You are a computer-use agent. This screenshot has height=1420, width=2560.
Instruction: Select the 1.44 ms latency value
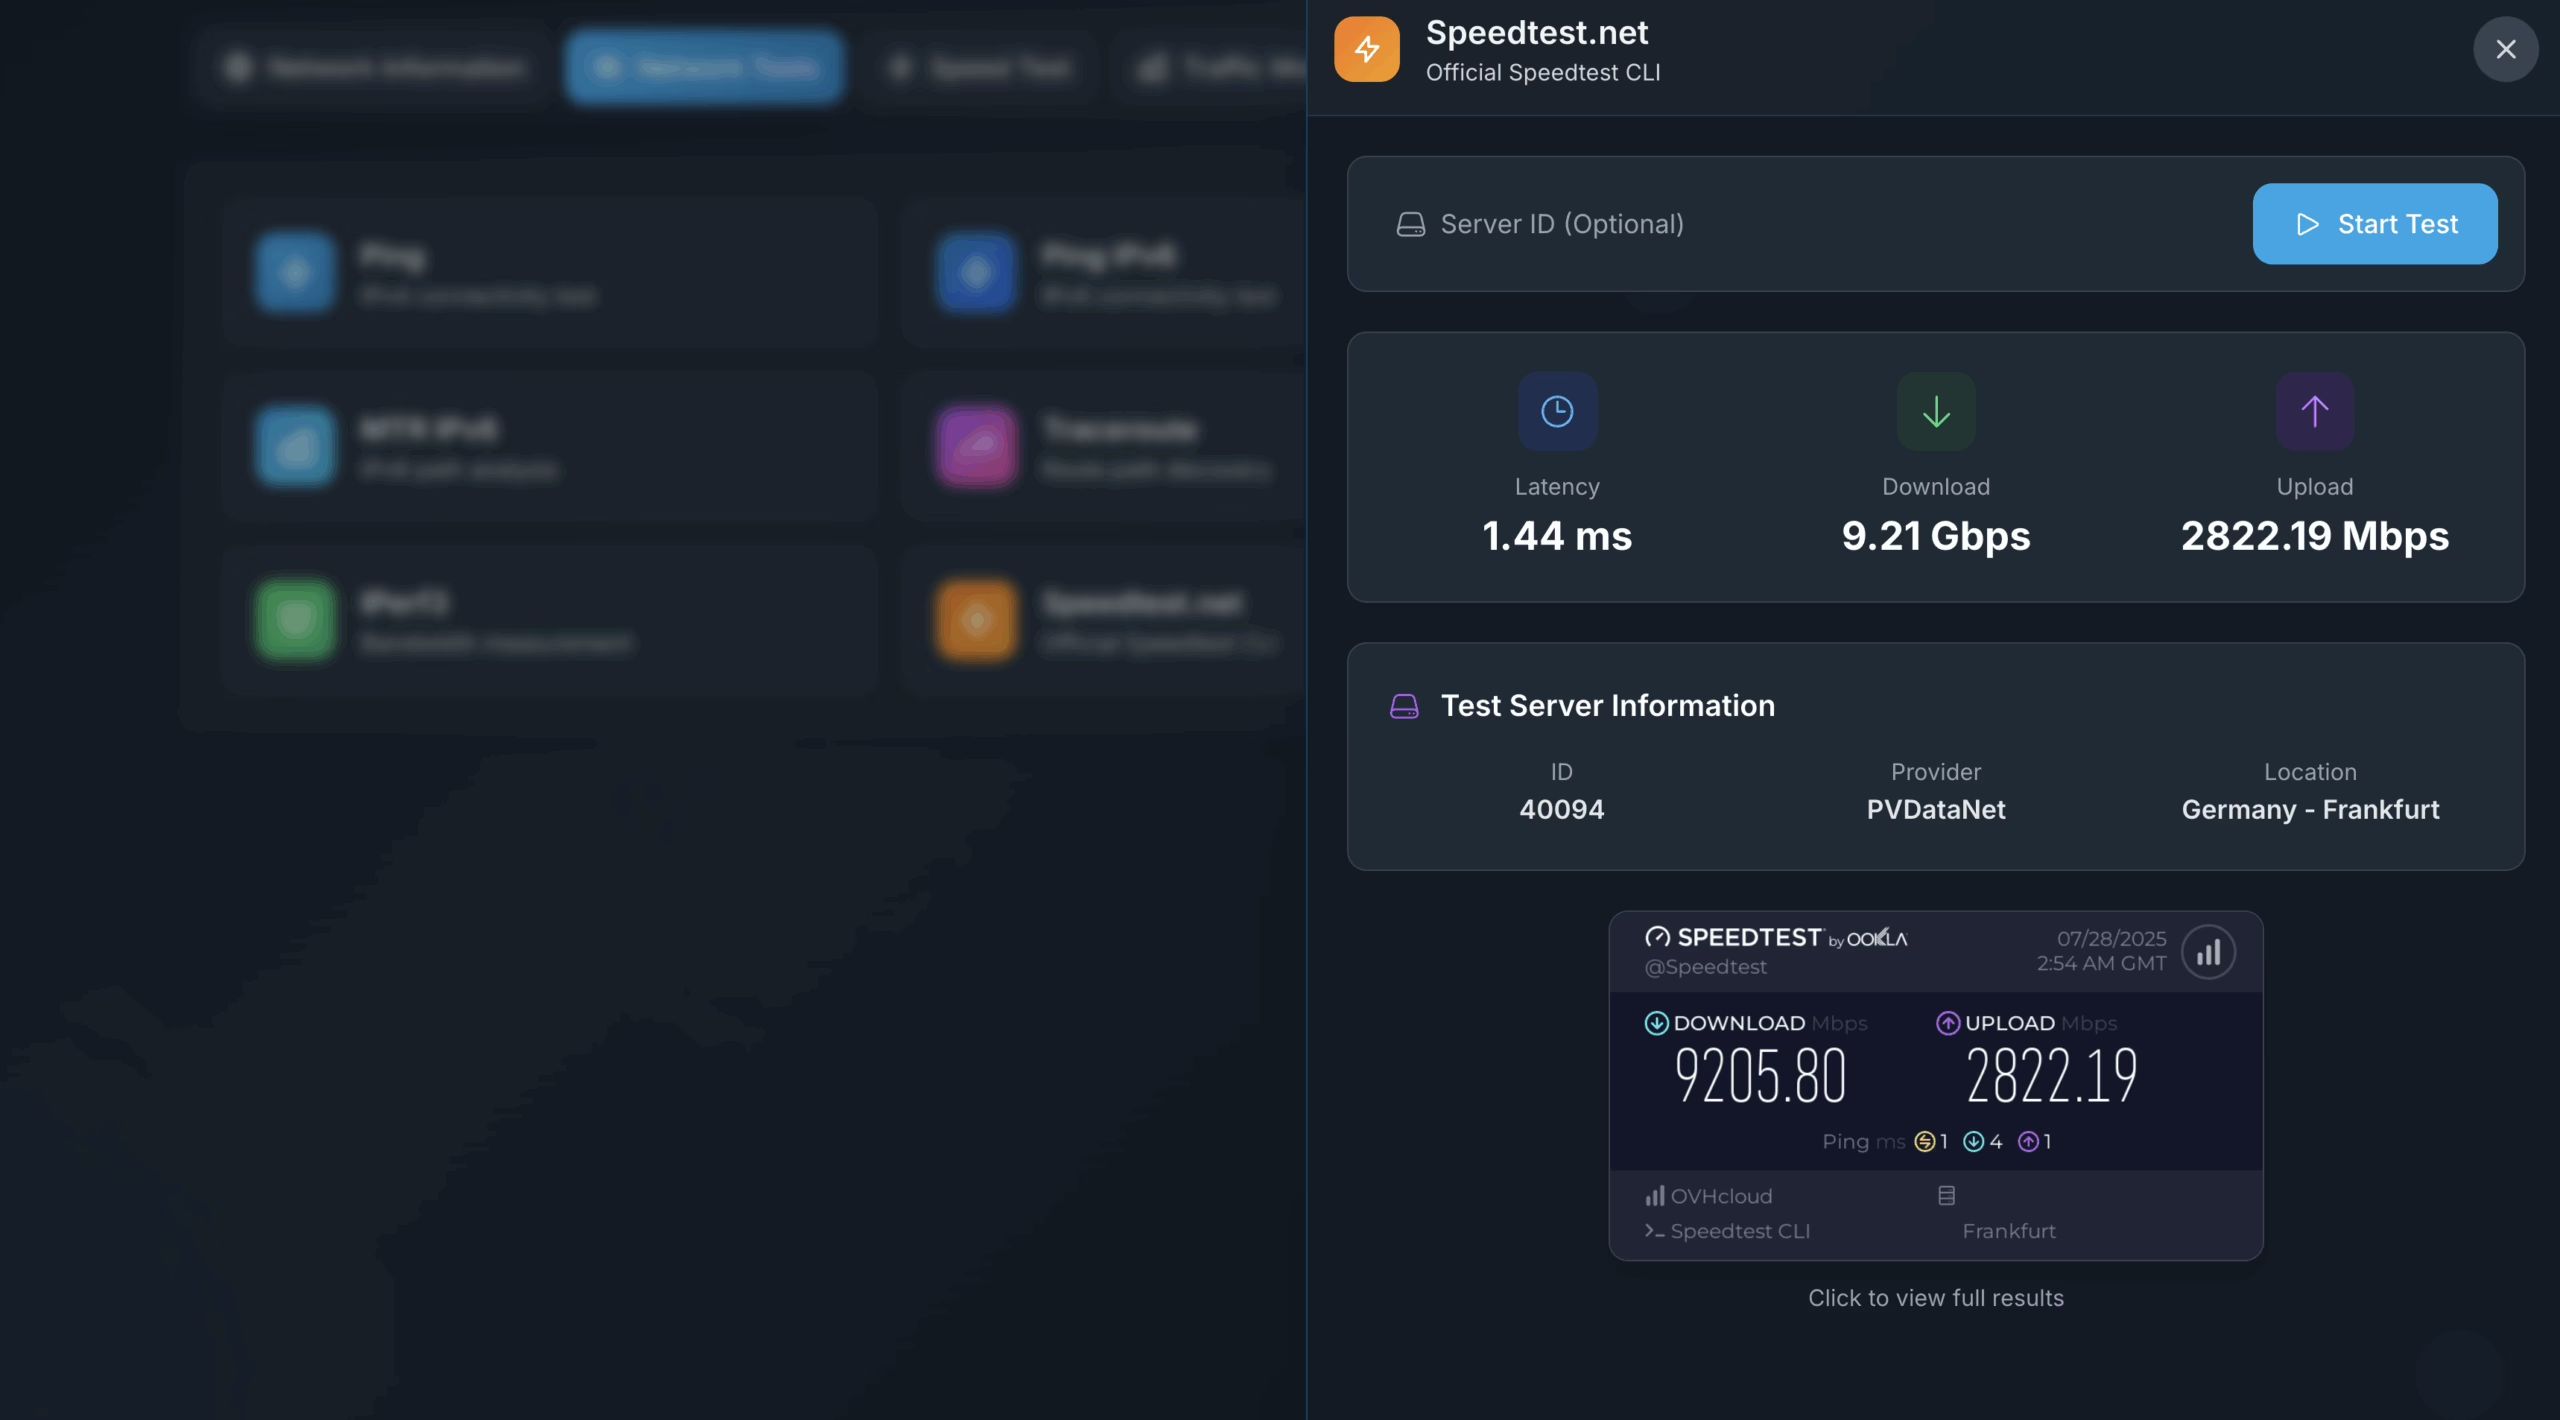[1557, 536]
